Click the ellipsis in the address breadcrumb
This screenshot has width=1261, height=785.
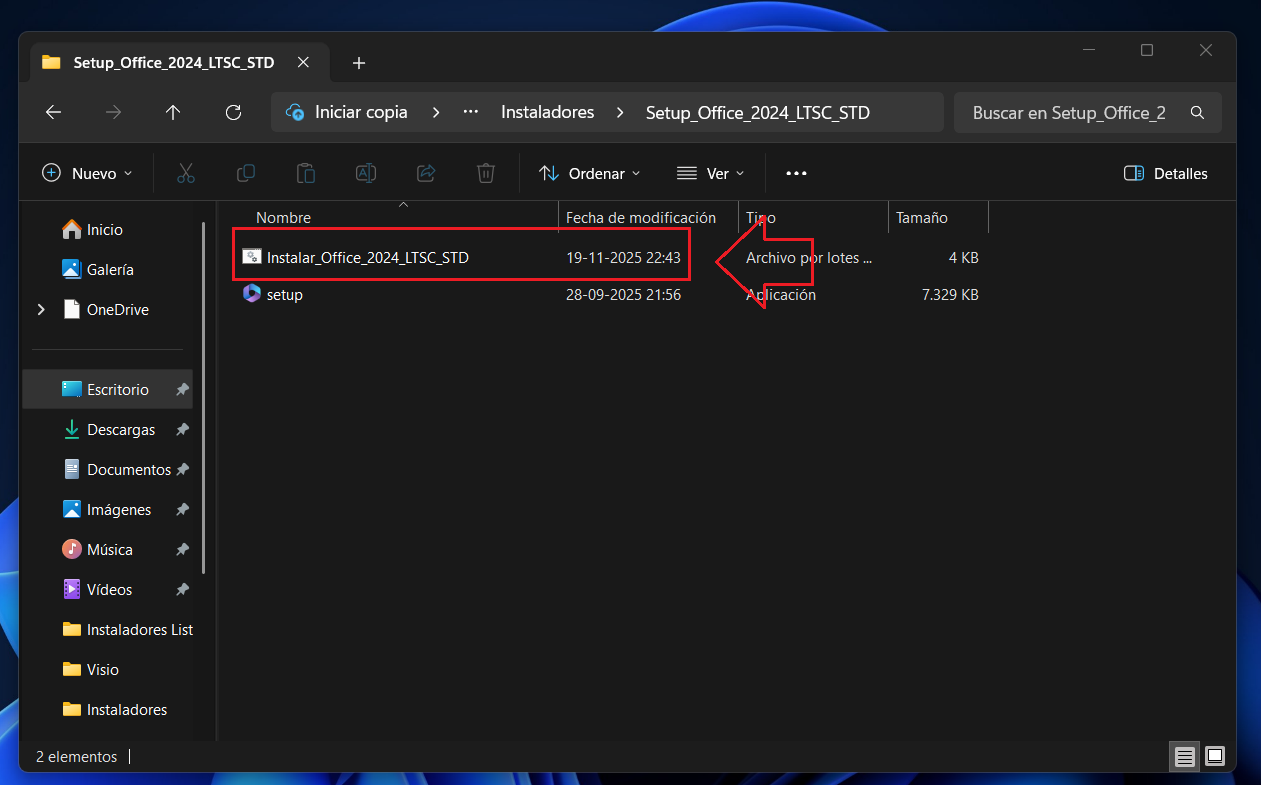click(x=470, y=113)
